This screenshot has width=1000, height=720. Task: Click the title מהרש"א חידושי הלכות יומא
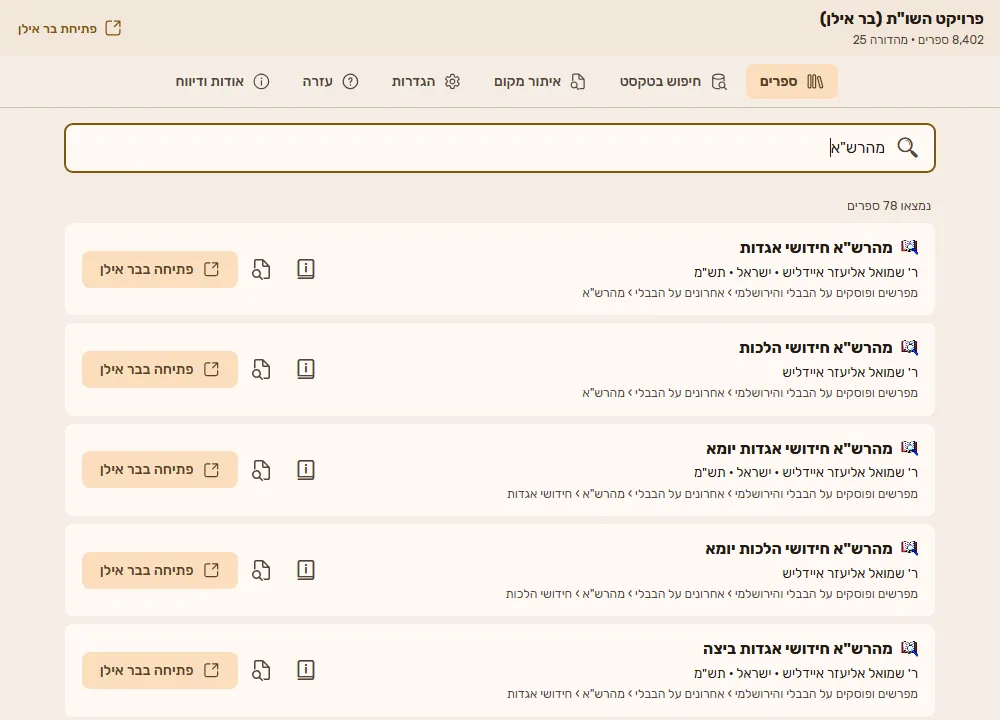tap(799, 548)
